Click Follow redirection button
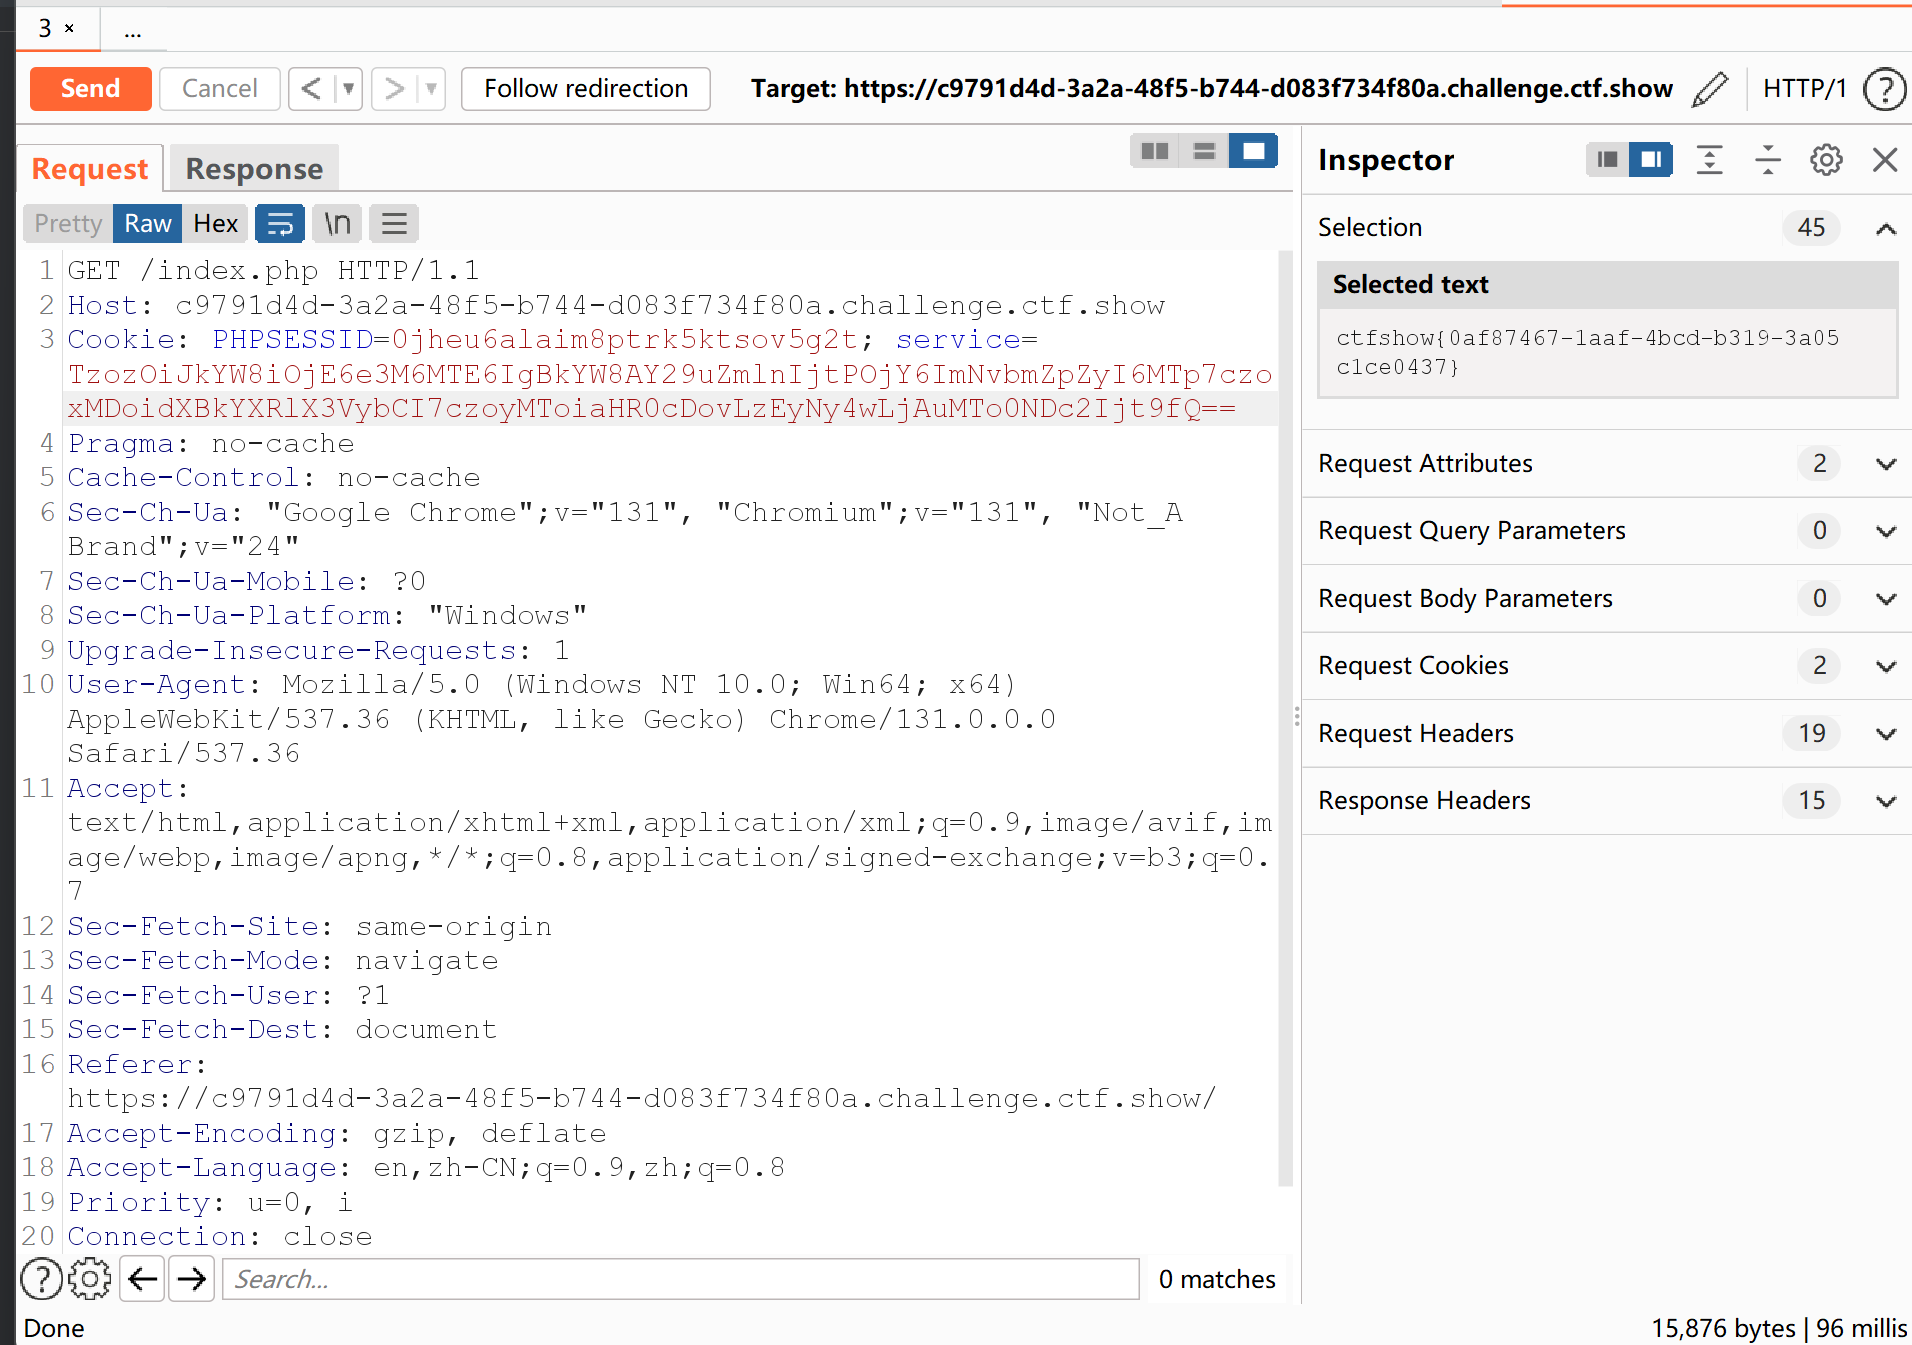Screen dimensions: 1912x1345 [x=586, y=89]
